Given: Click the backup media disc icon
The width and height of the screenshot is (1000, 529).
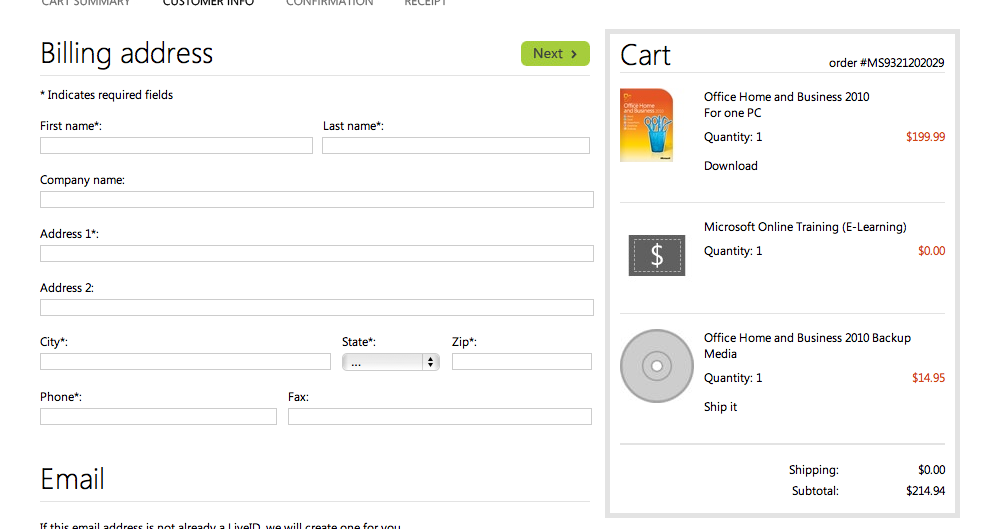Looking at the screenshot, I should [x=657, y=366].
